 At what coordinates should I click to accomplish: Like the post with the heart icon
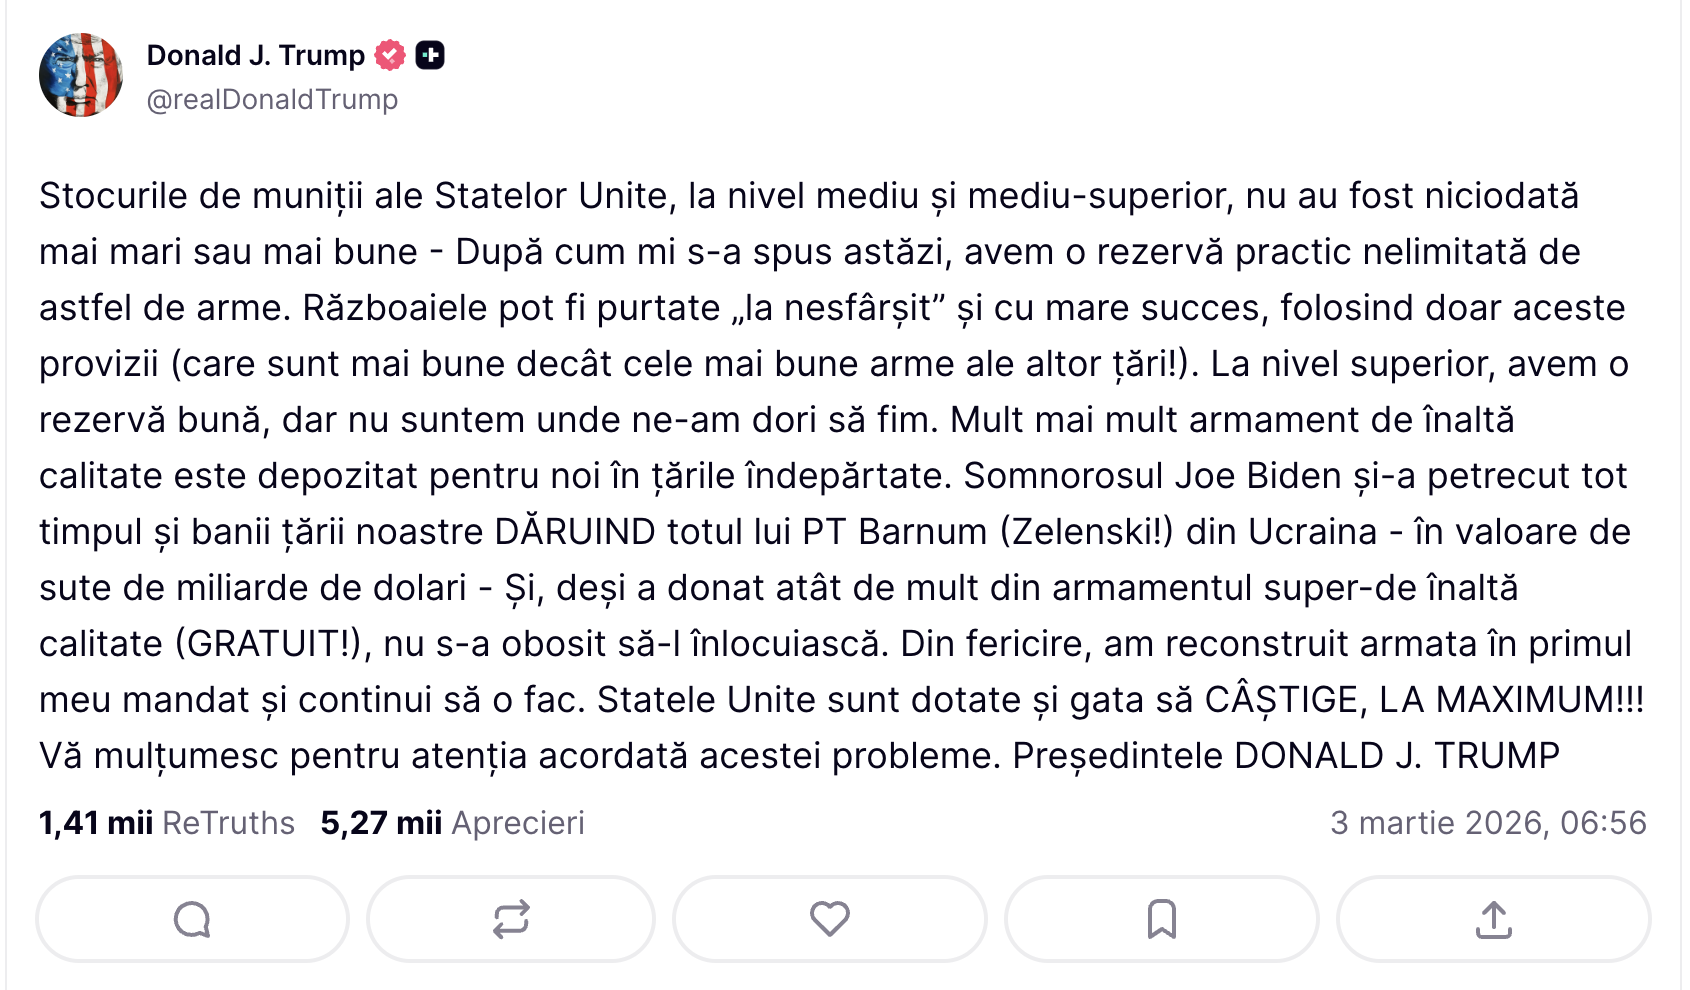coord(829,918)
